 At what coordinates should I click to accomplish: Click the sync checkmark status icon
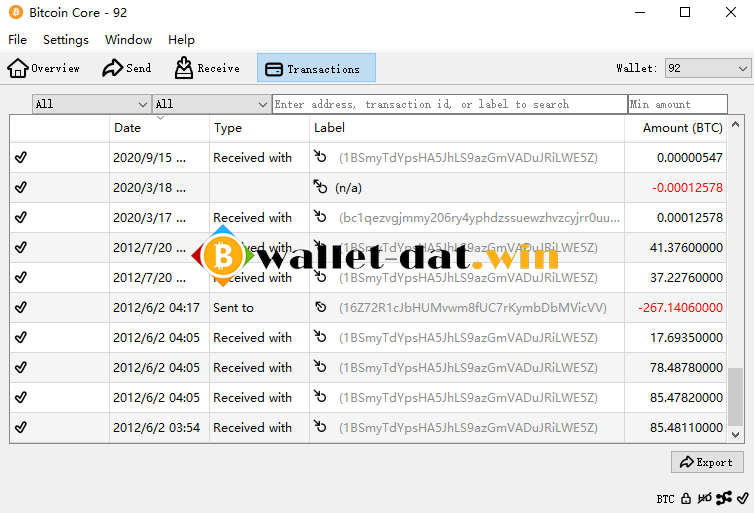click(742, 499)
